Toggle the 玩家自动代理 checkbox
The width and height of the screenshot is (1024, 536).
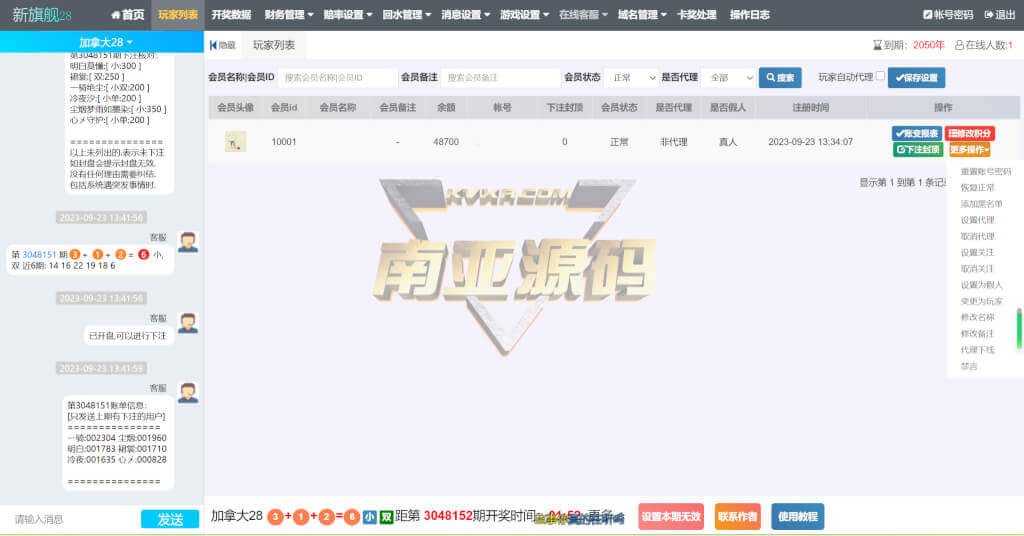click(879, 76)
